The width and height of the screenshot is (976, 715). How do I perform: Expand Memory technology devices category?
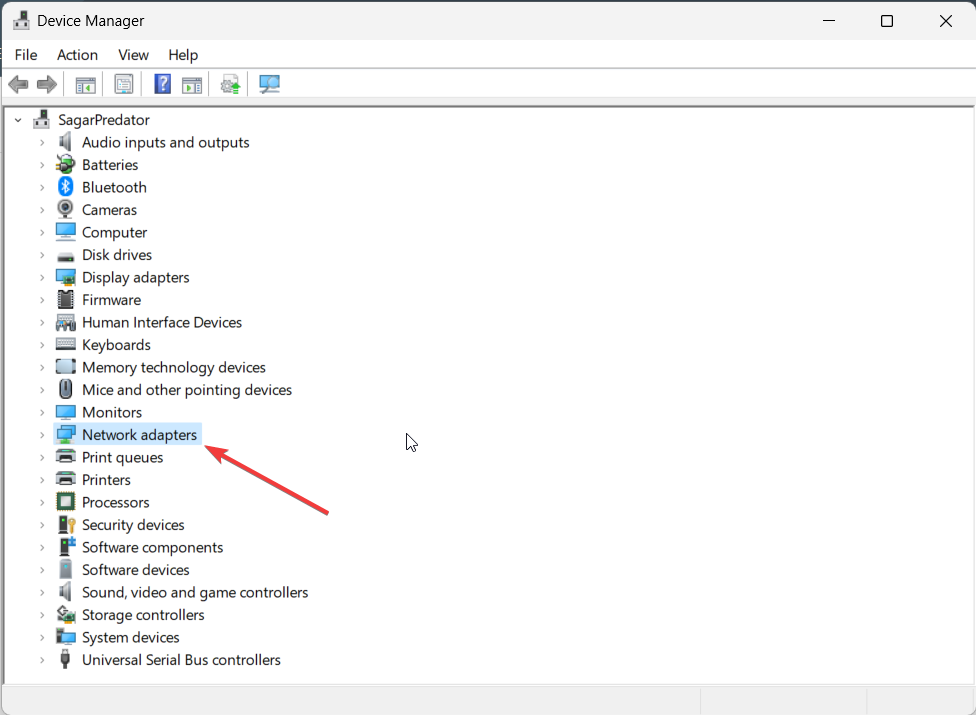(42, 367)
